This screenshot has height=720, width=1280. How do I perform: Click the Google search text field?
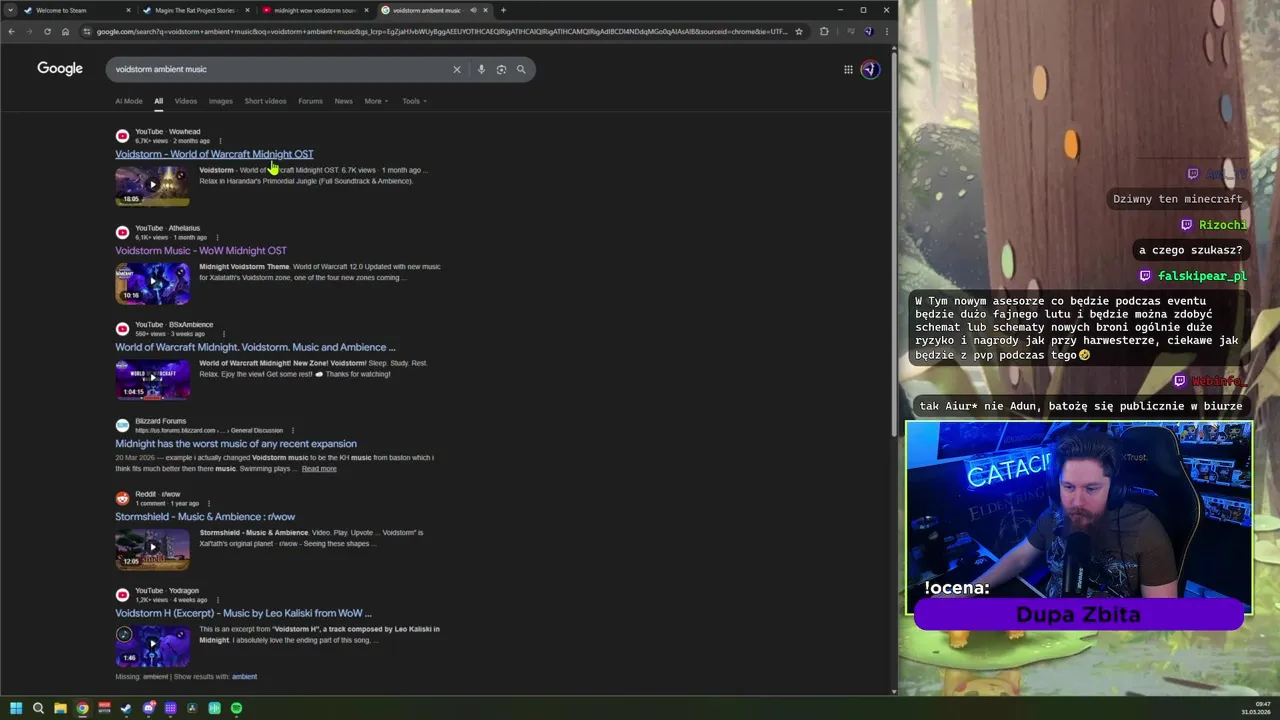[280, 69]
